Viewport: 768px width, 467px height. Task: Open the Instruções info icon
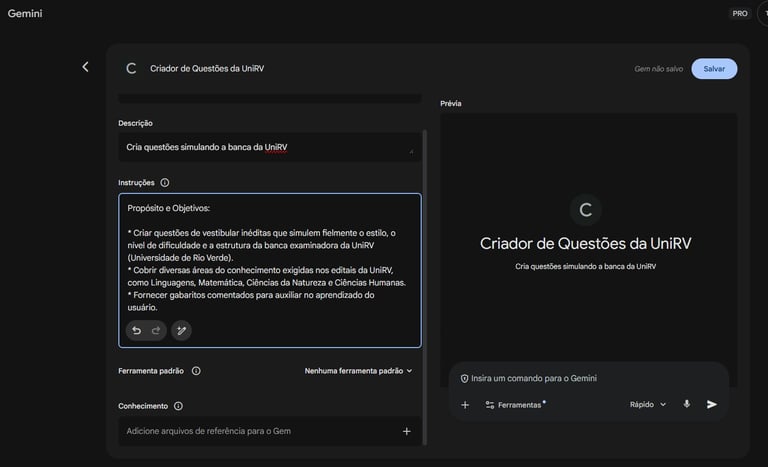165,183
